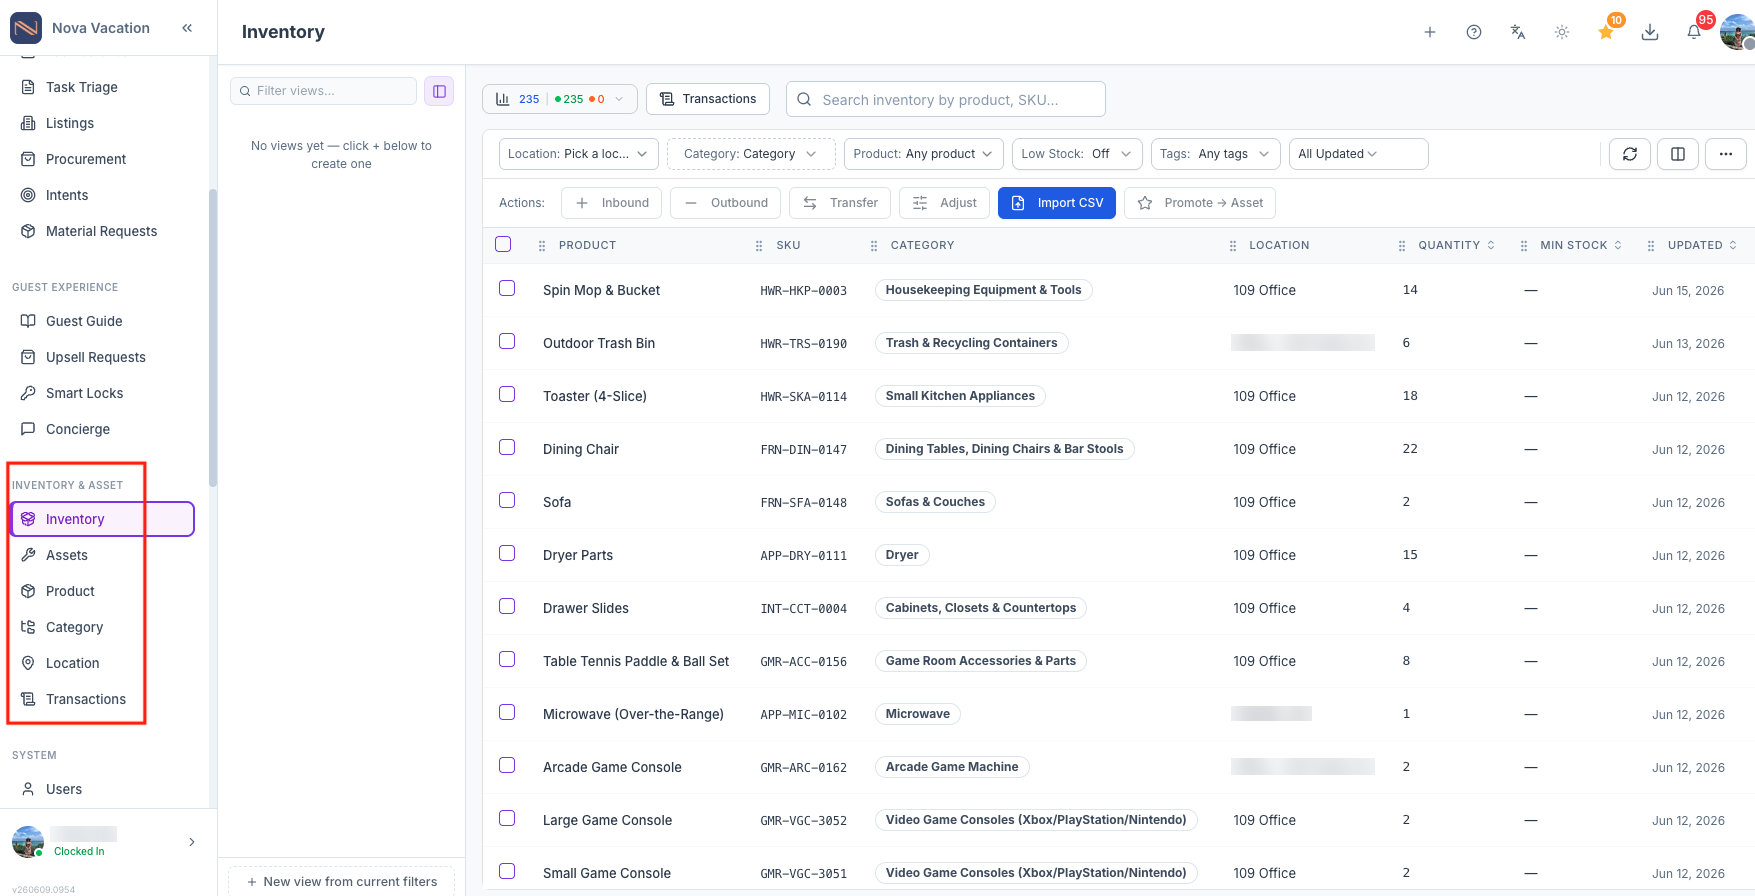This screenshot has width=1755, height=896.
Task: Check the Spin Mop & Bucket row
Action: 507,288
